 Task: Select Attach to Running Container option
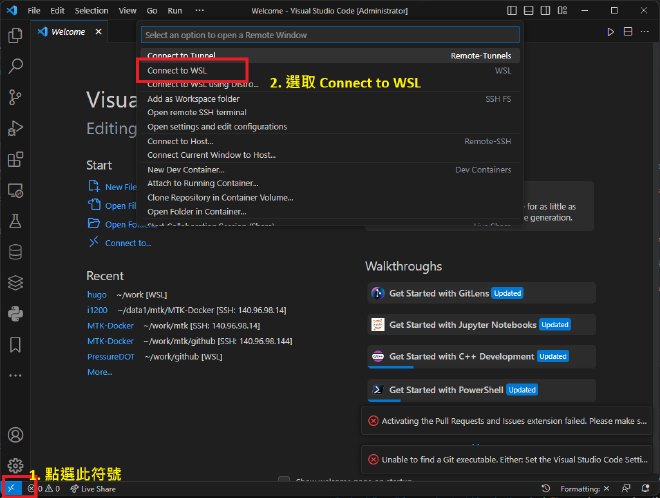pos(330,183)
